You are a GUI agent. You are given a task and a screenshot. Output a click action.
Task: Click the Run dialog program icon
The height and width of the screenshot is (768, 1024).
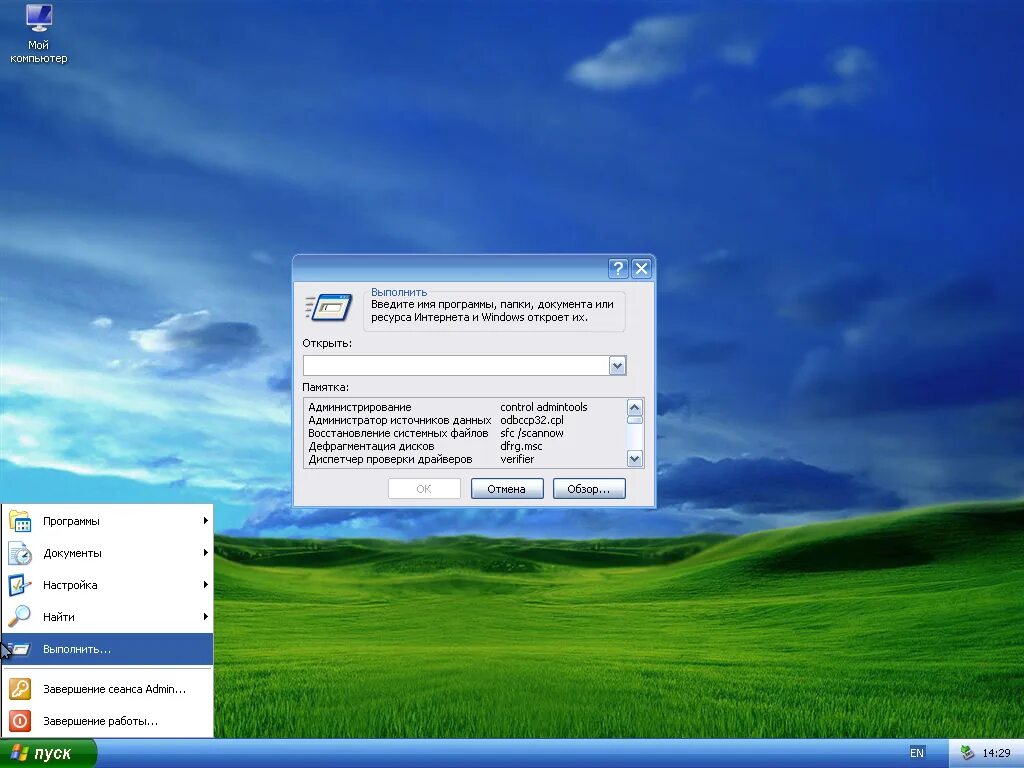pyautogui.click(x=328, y=307)
